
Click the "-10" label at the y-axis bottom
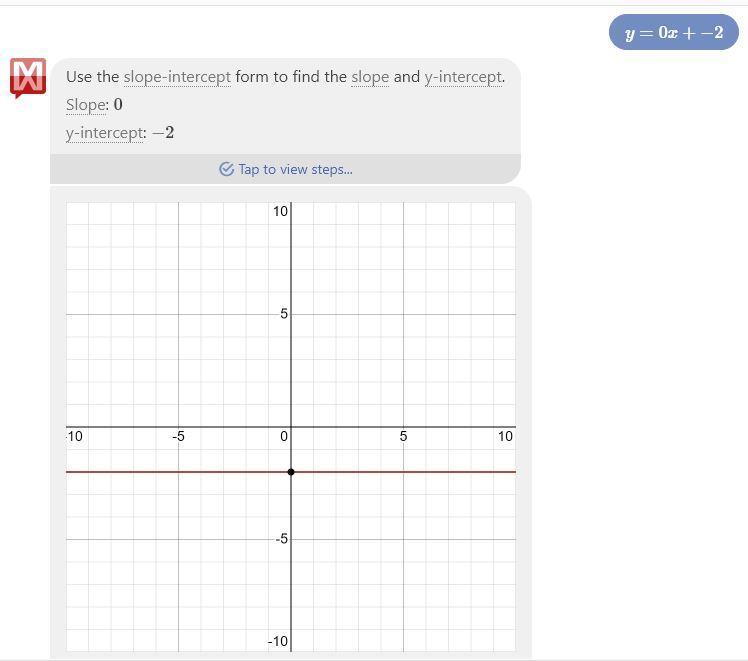(278, 642)
